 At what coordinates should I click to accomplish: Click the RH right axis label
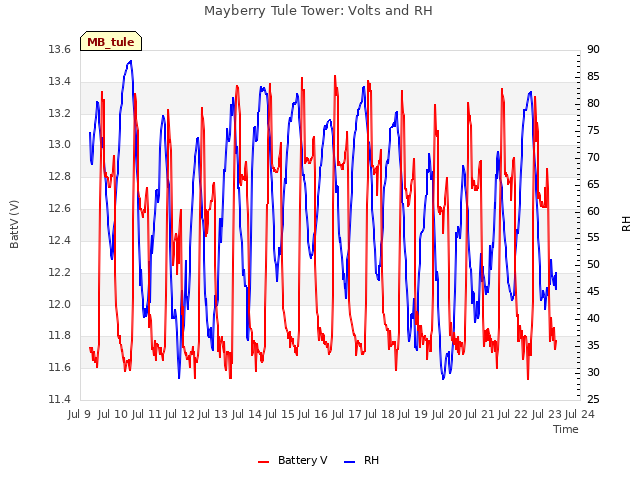[626, 224]
